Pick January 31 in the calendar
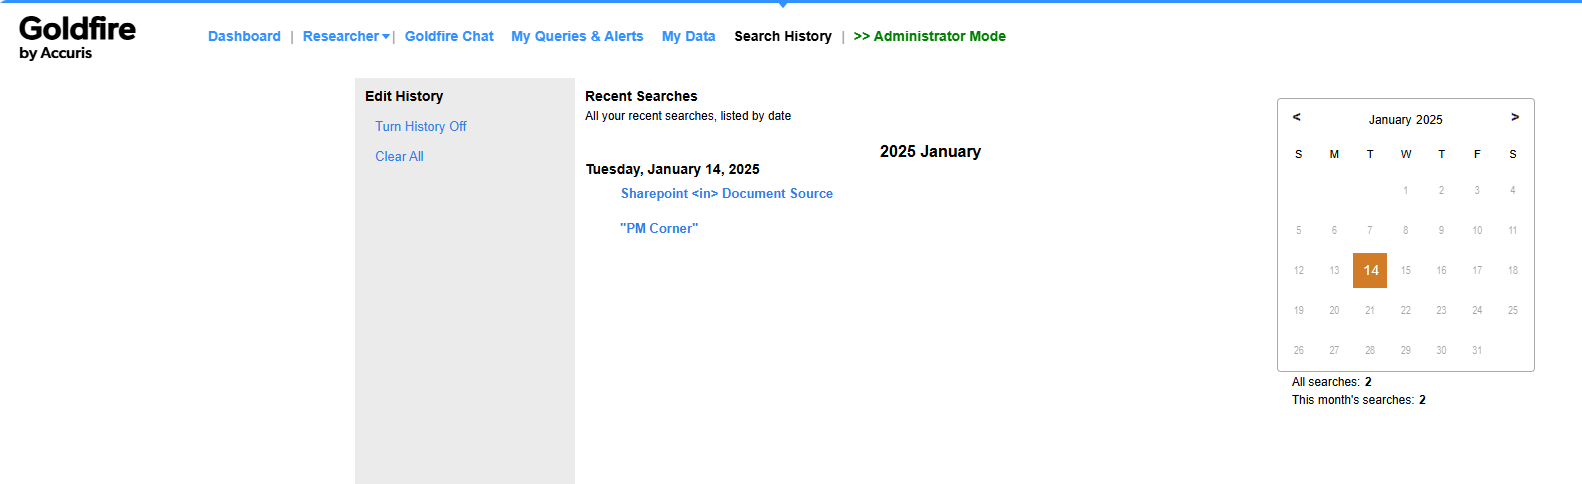The height and width of the screenshot is (484, 1582). tap(1477, 350)
